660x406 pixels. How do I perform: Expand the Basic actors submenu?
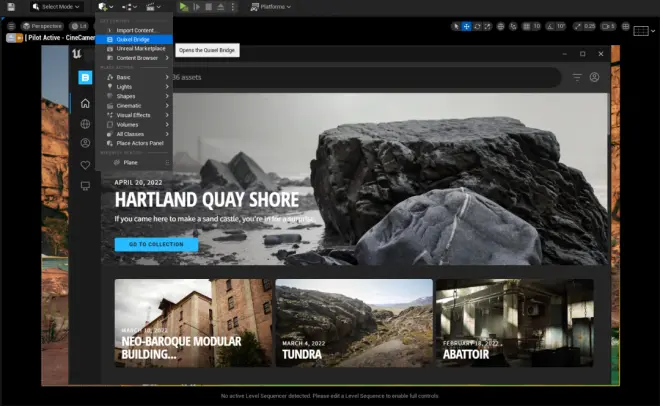click(x=134, y=77)
